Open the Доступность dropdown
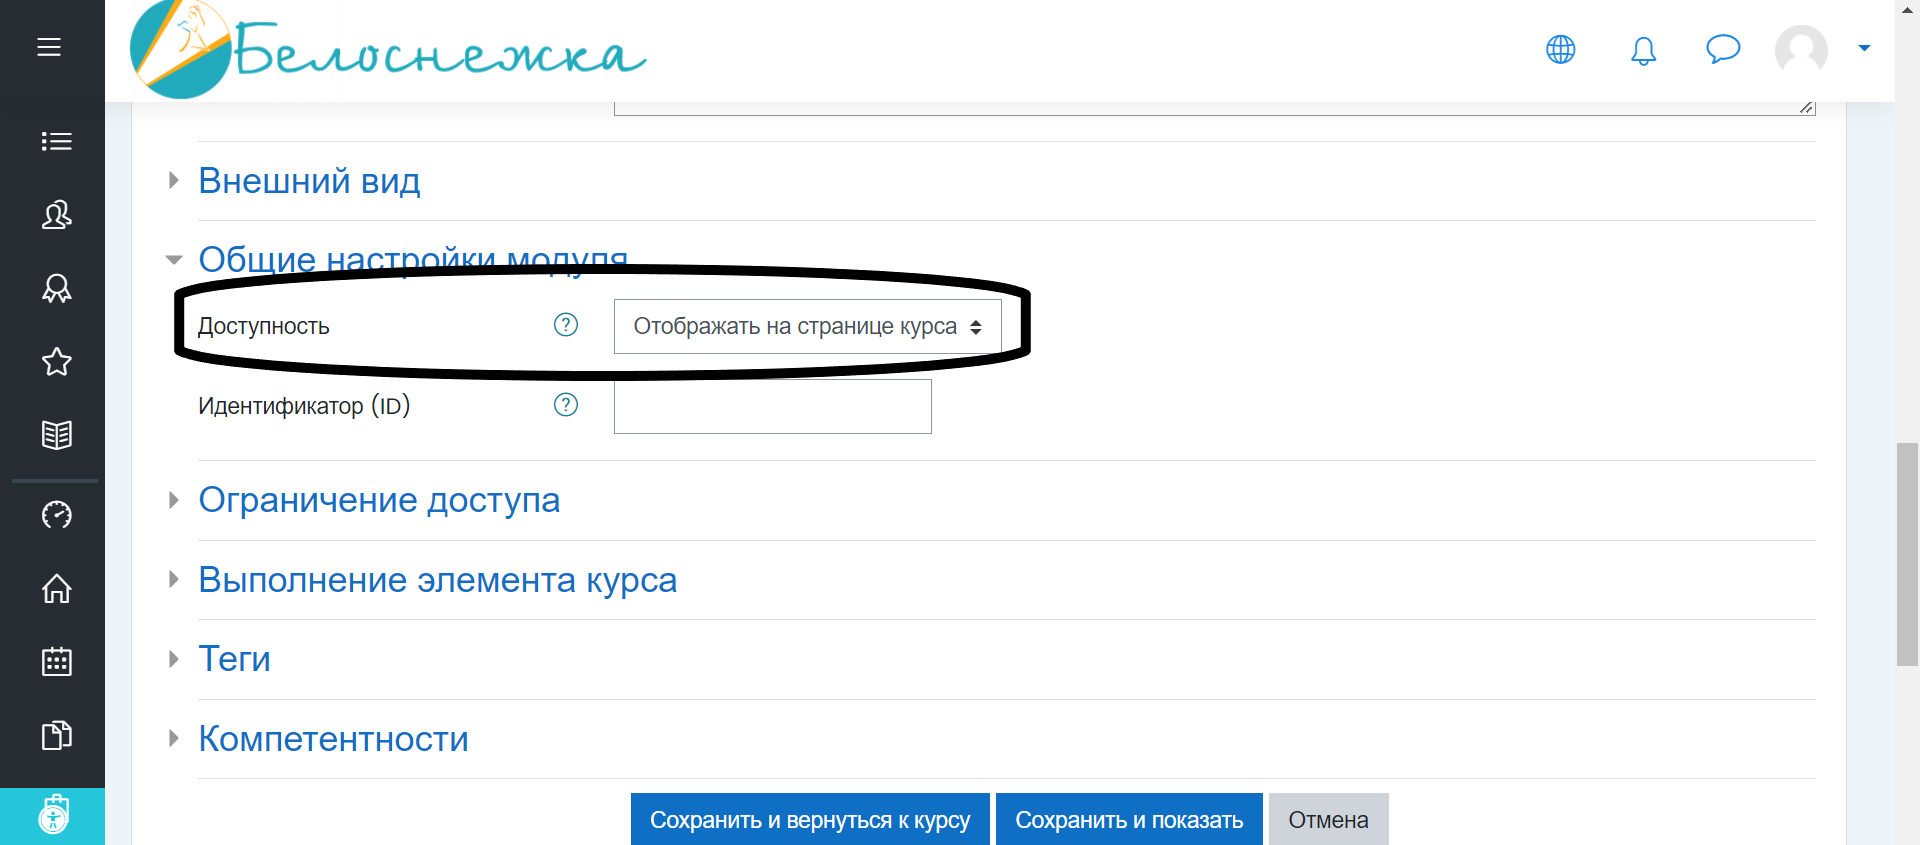This screenshot has height=845, width=1920. pos(807,327)
